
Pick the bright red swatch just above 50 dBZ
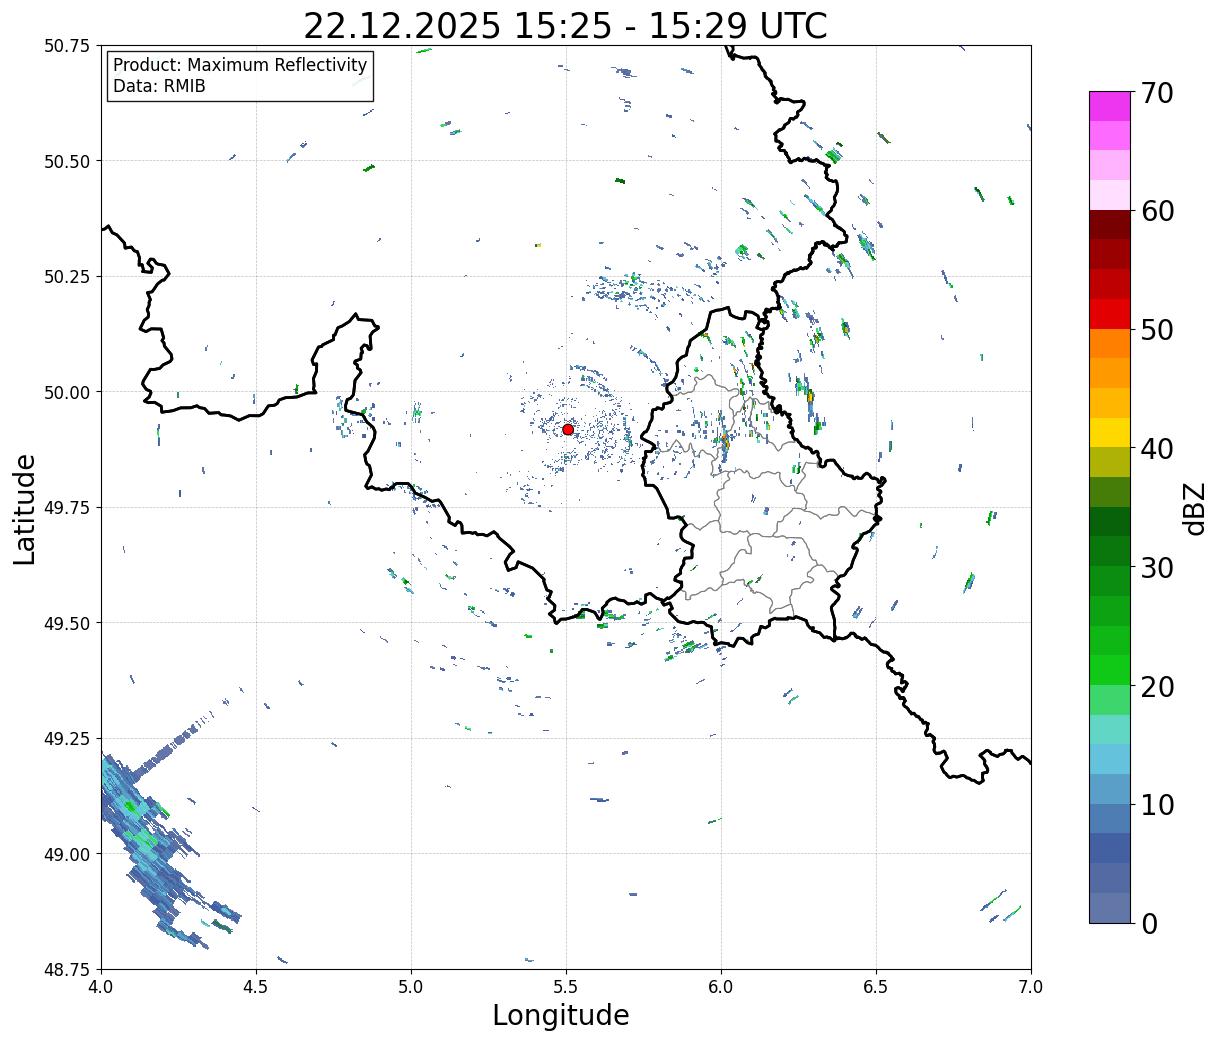(1110, 314)
